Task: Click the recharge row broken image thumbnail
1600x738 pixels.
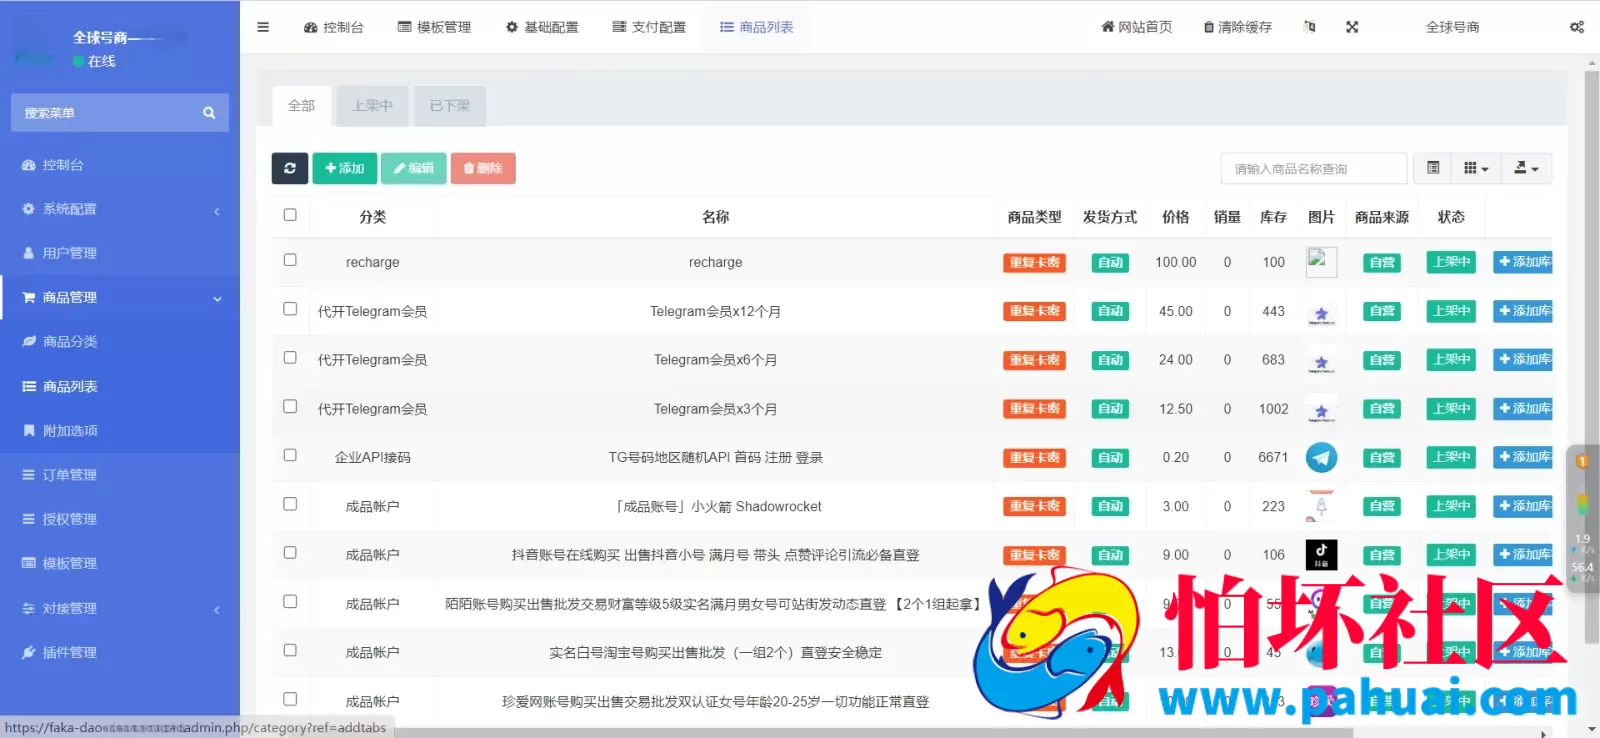Action: (x=1321, y=262)
